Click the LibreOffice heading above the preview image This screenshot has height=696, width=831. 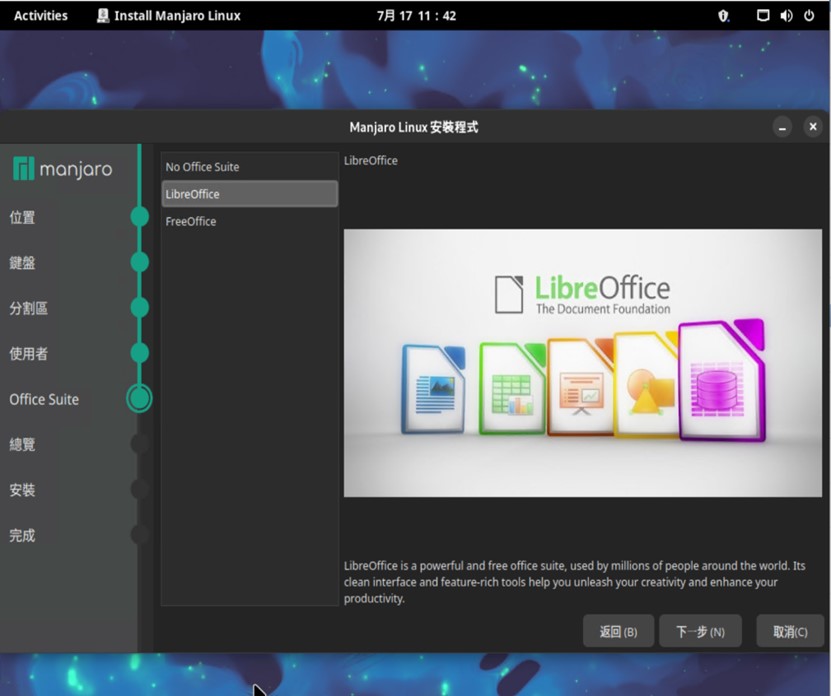pos(370,161)
